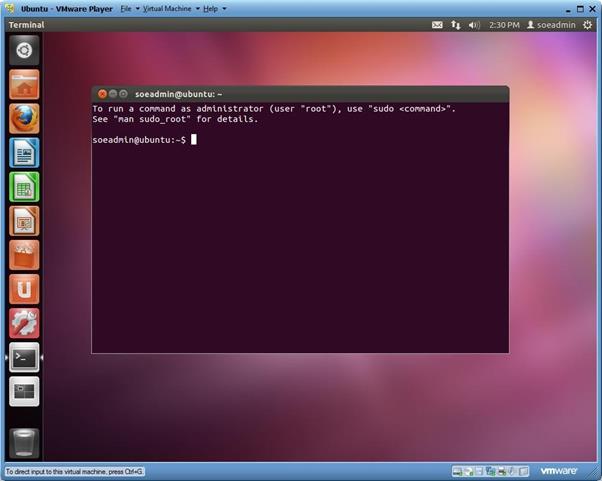The image size is (602, 481).
Task: Open LibreOffice Impress presentation app
Action: point(24,220)
